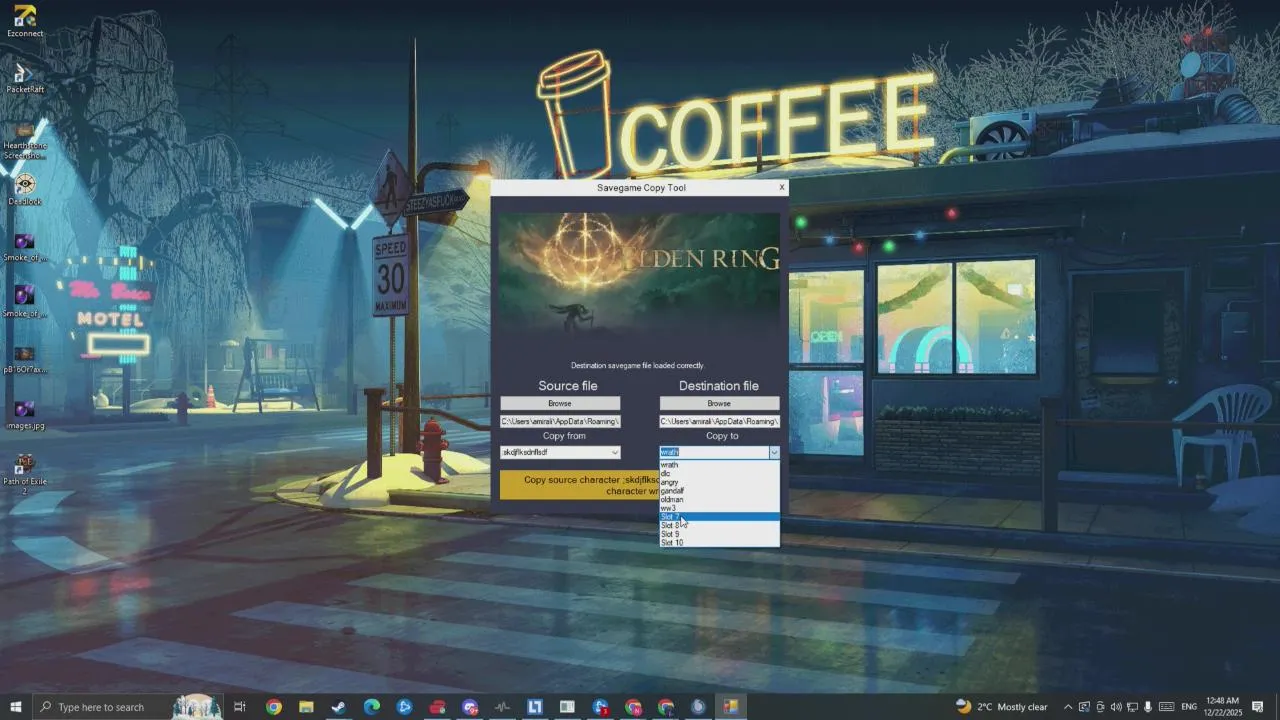Screen dimensions: 1280x720
Task: Click microphone icon in system tray
Action: (1148, 707)
